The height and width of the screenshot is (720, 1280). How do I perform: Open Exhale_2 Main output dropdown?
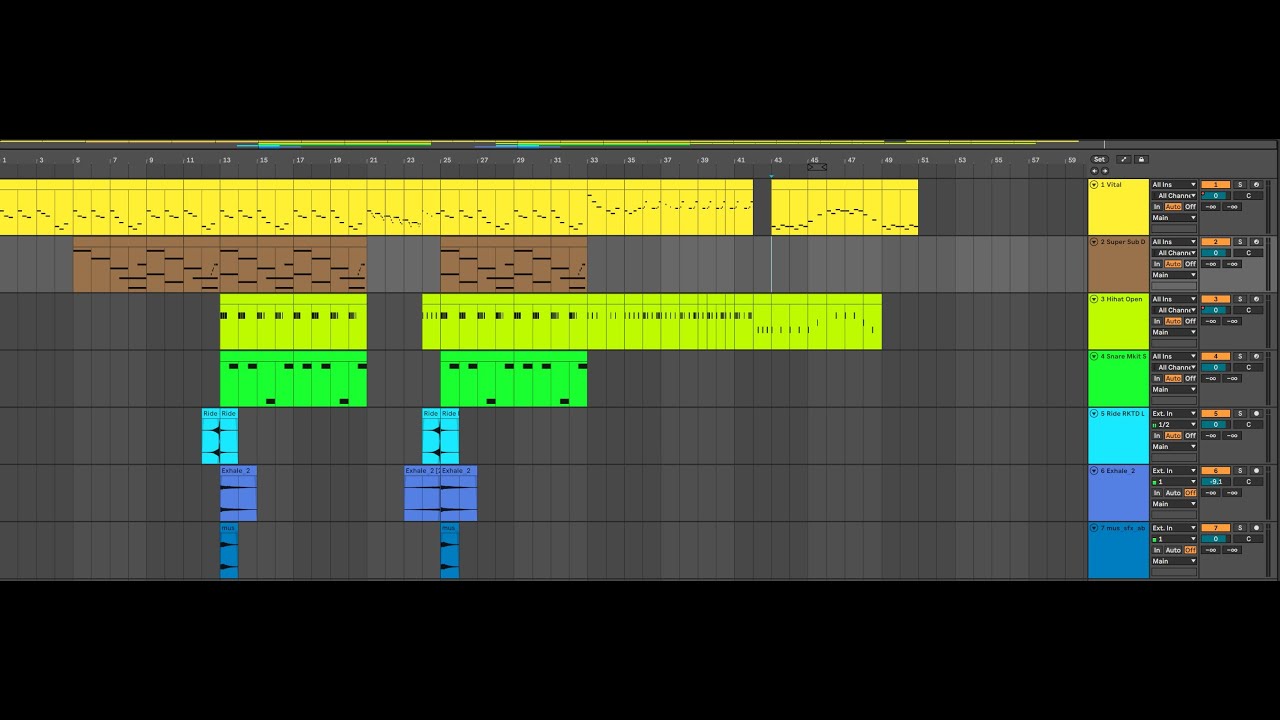tap(1174, 504)
